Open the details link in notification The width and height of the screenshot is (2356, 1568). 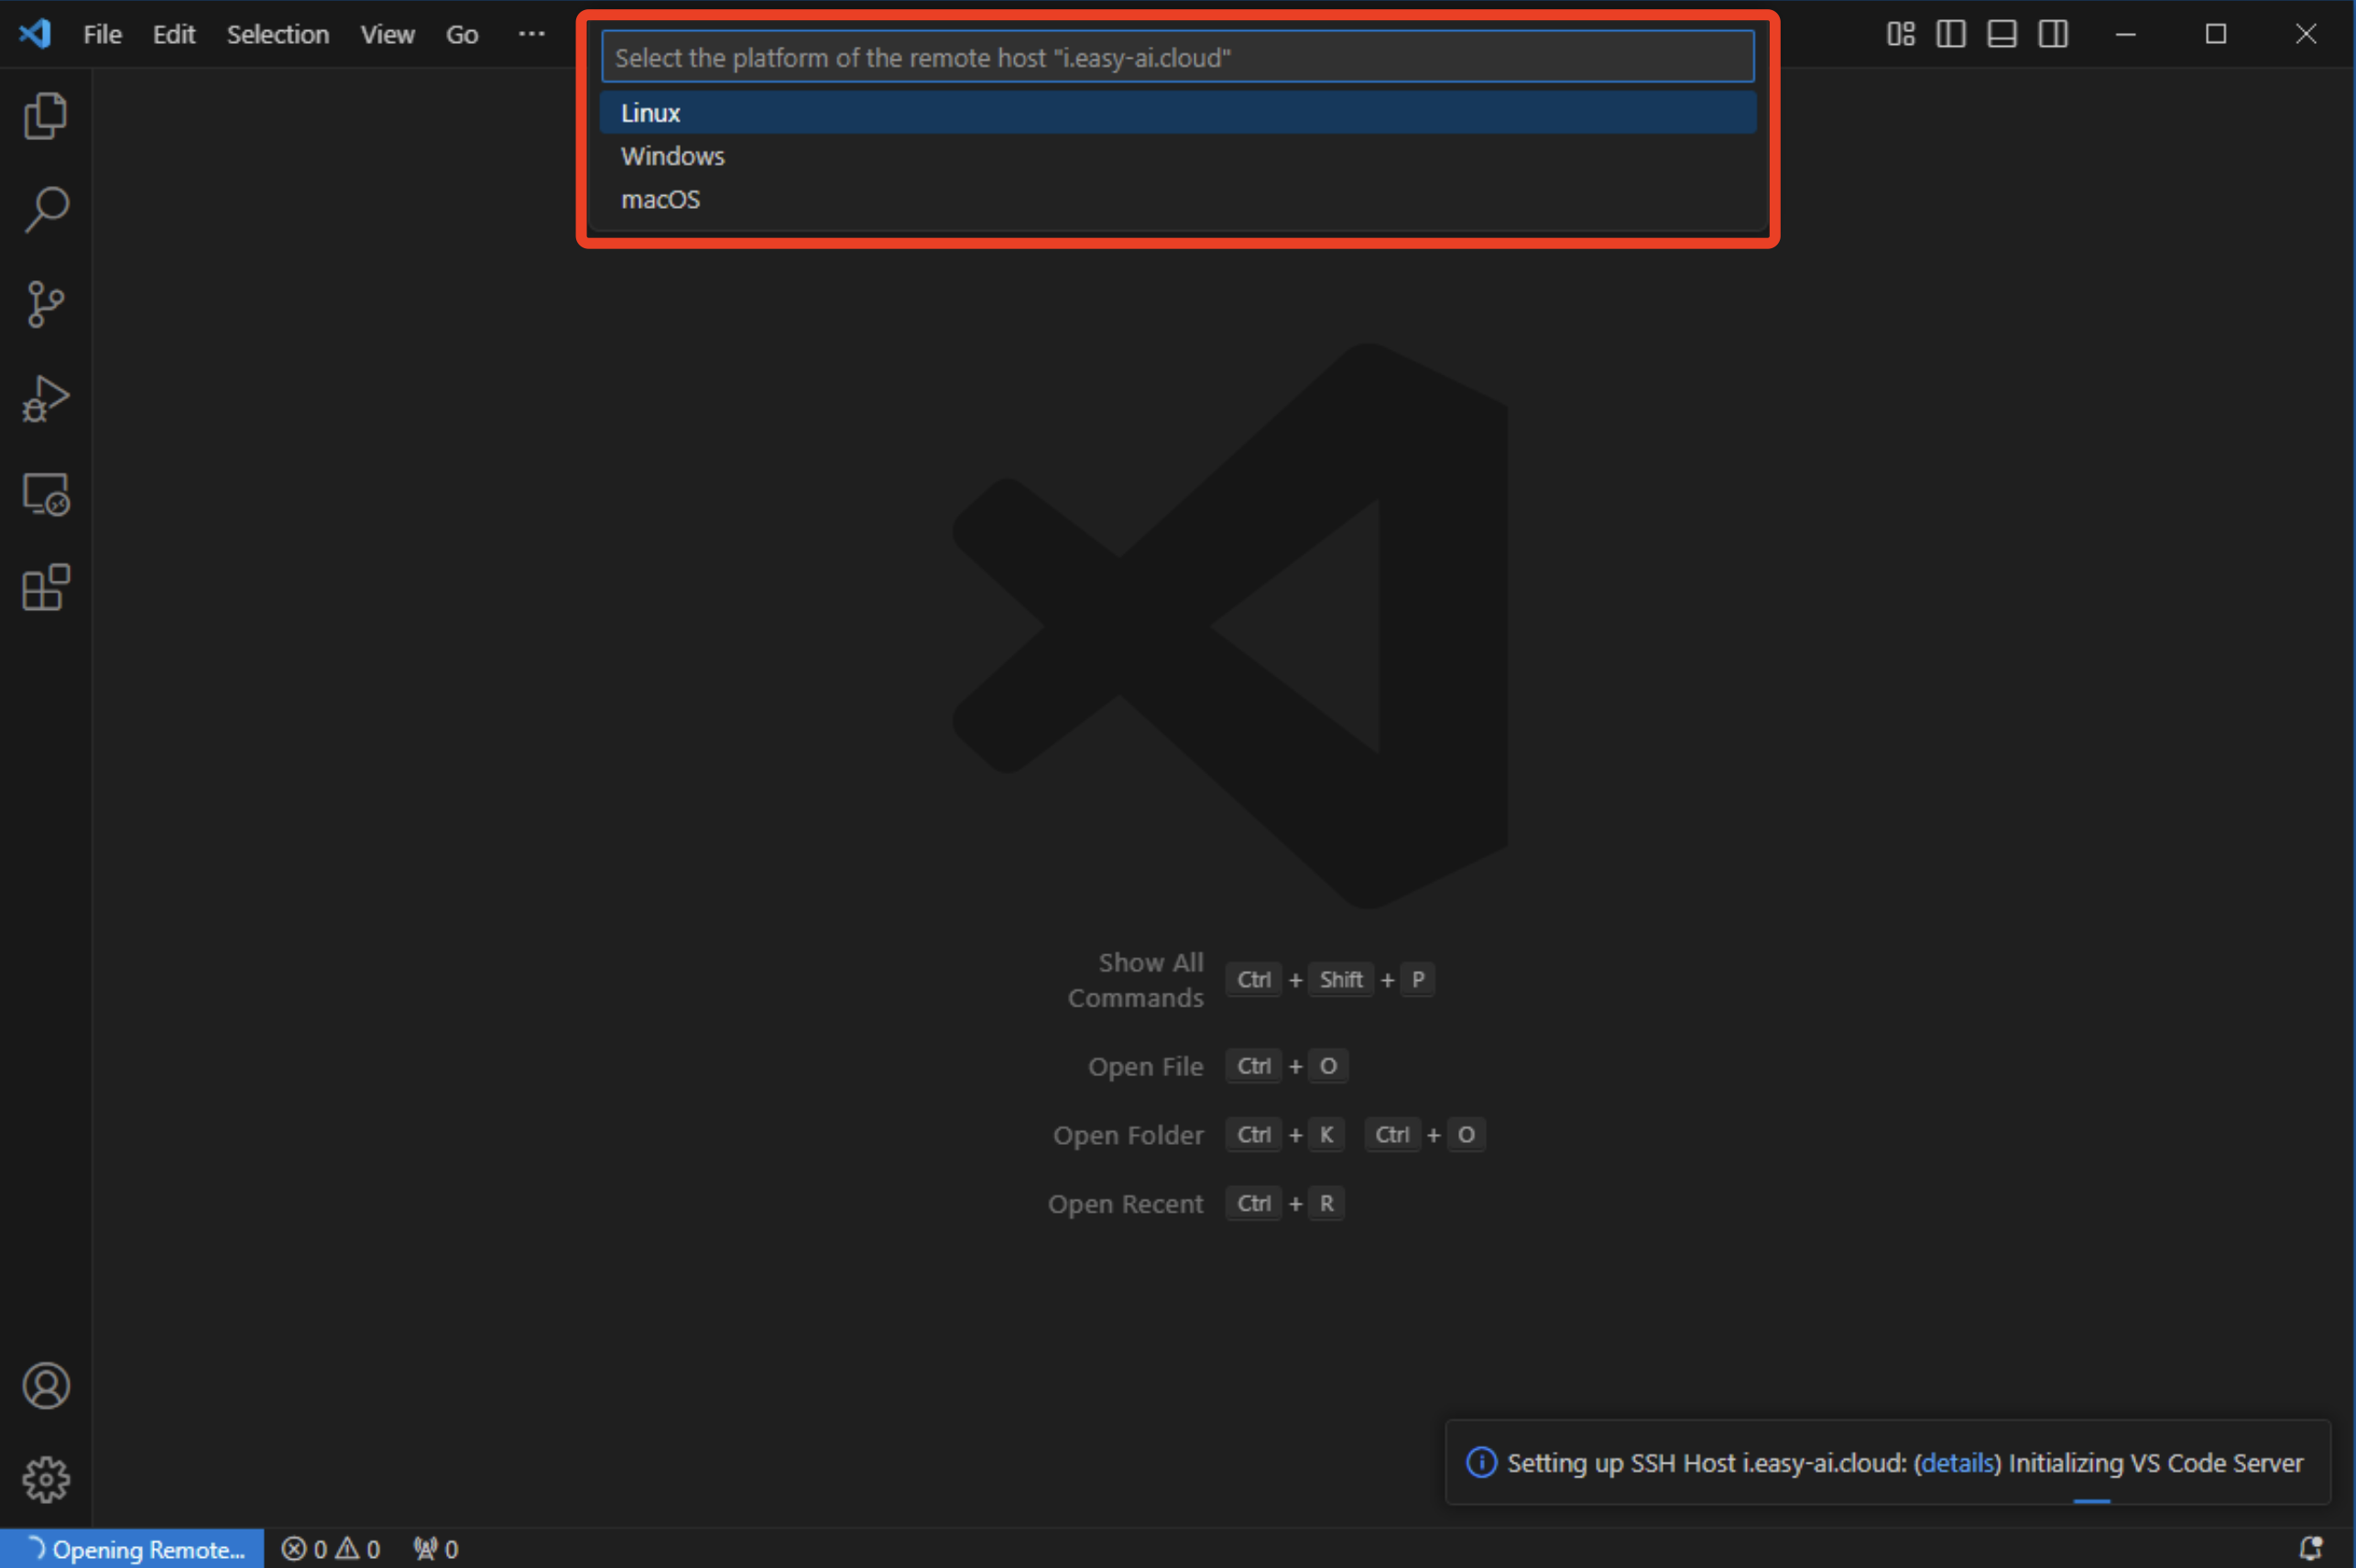pos(1957,1463)
